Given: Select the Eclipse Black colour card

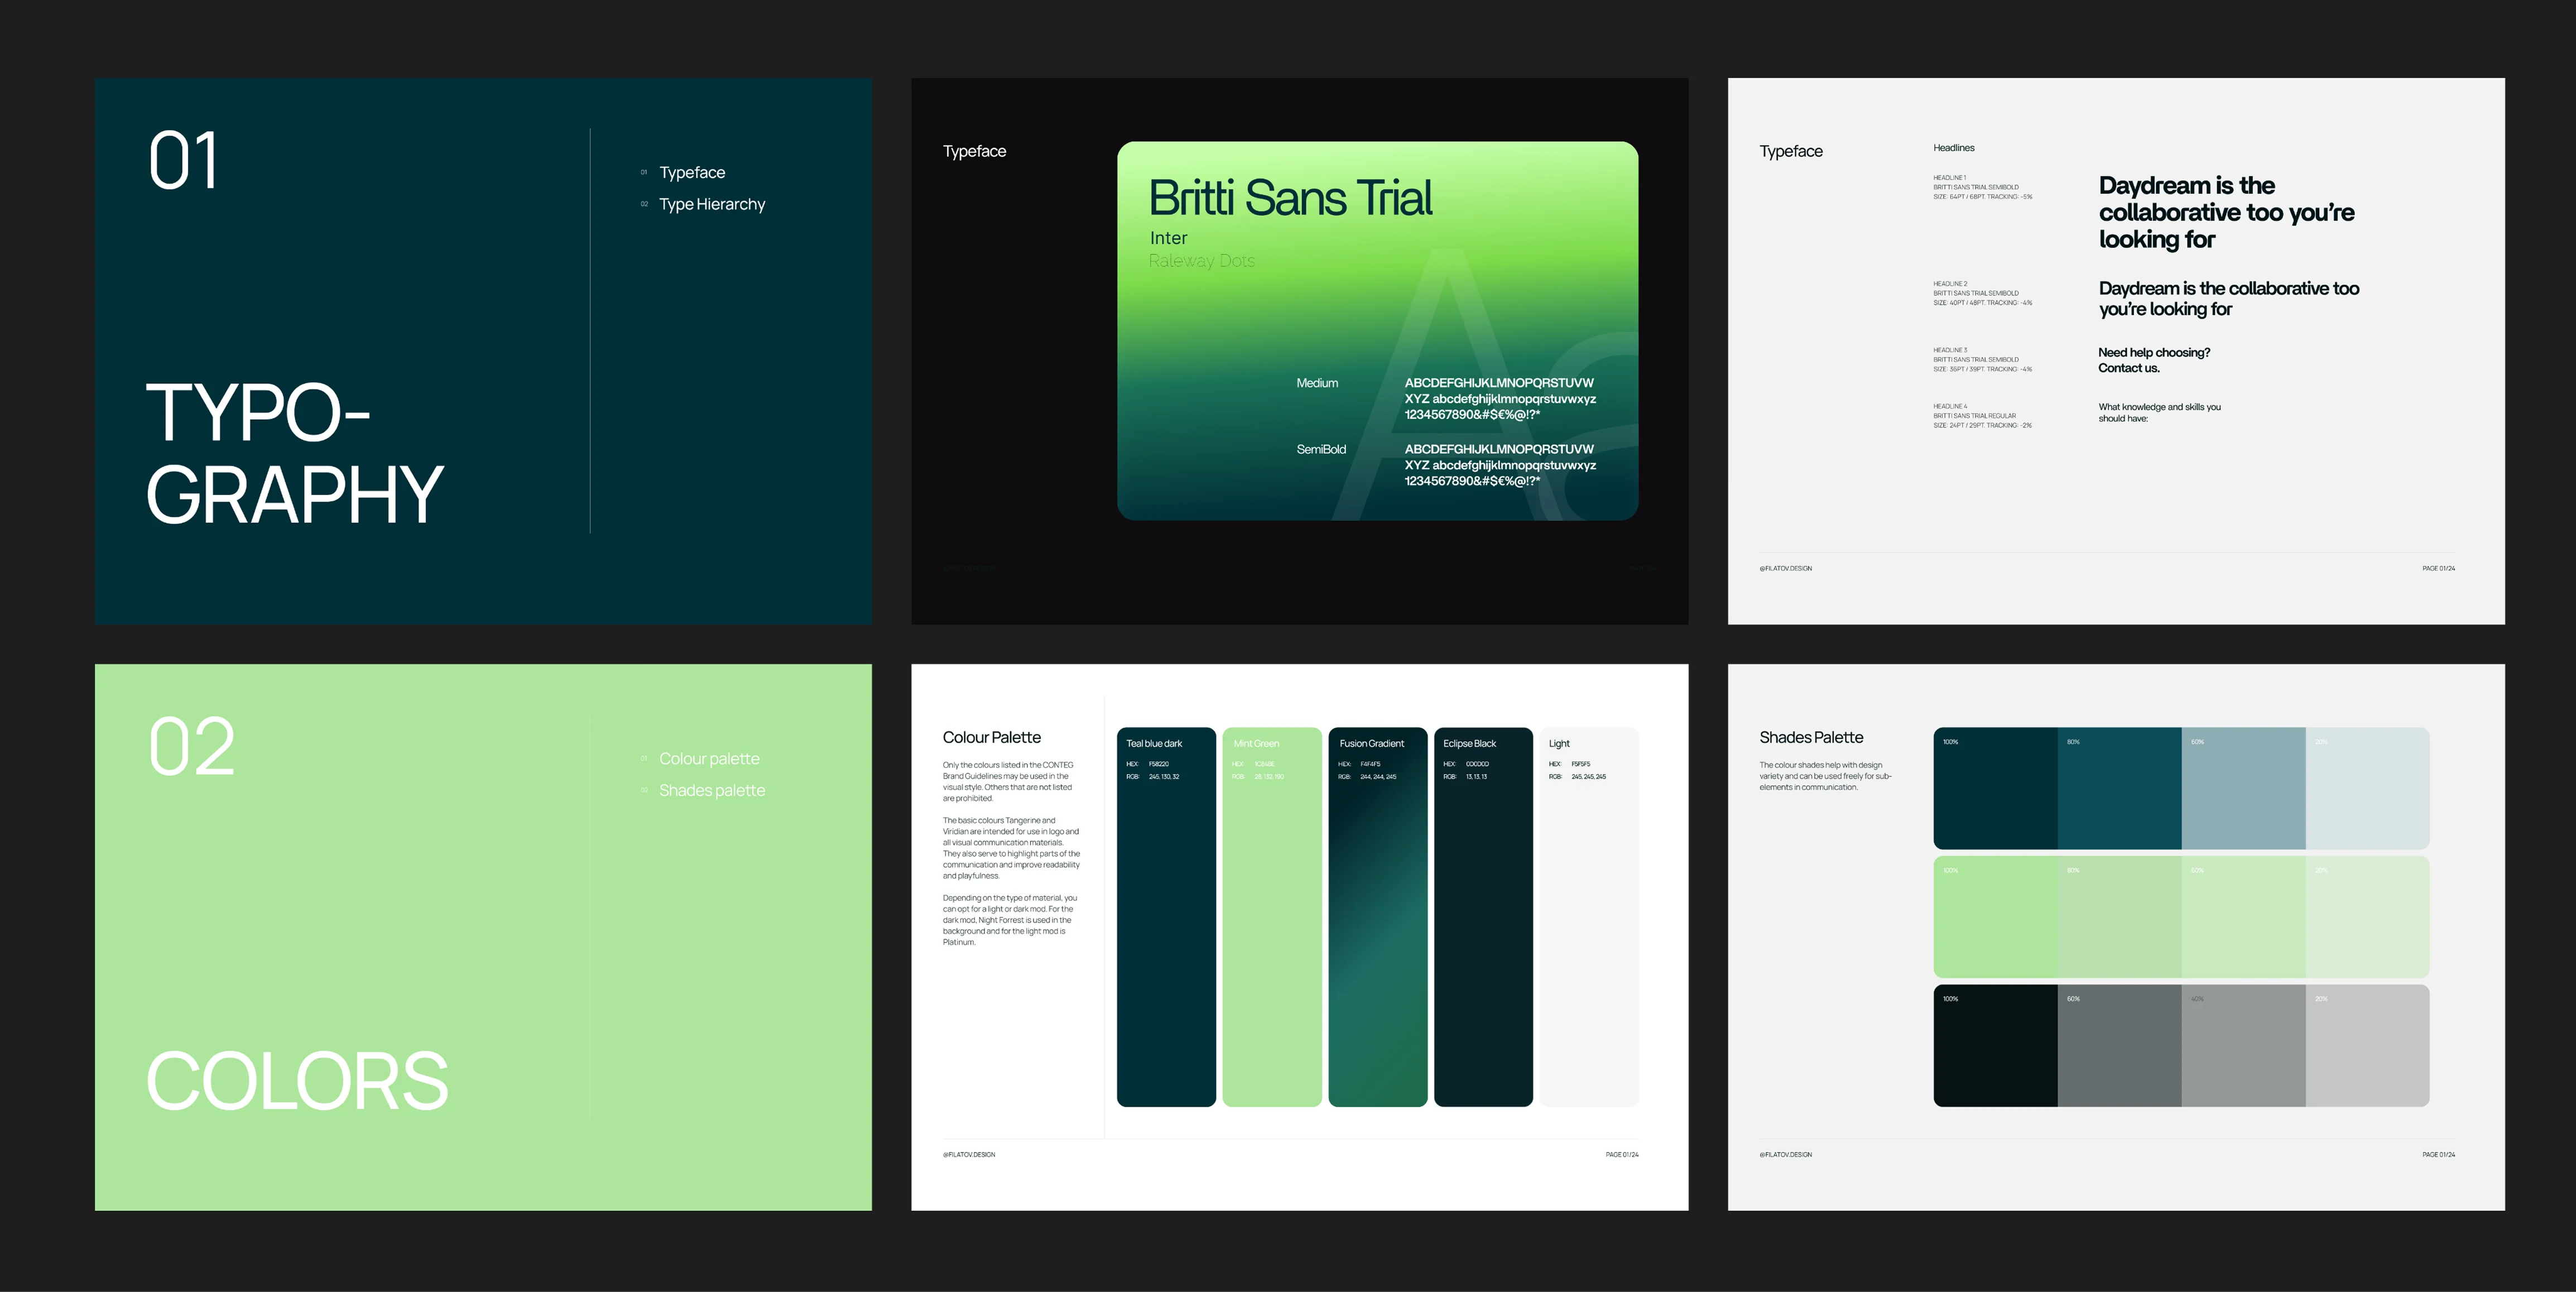Looking at the screenshot, I should pyautogui.click(x=1483, y=916).
